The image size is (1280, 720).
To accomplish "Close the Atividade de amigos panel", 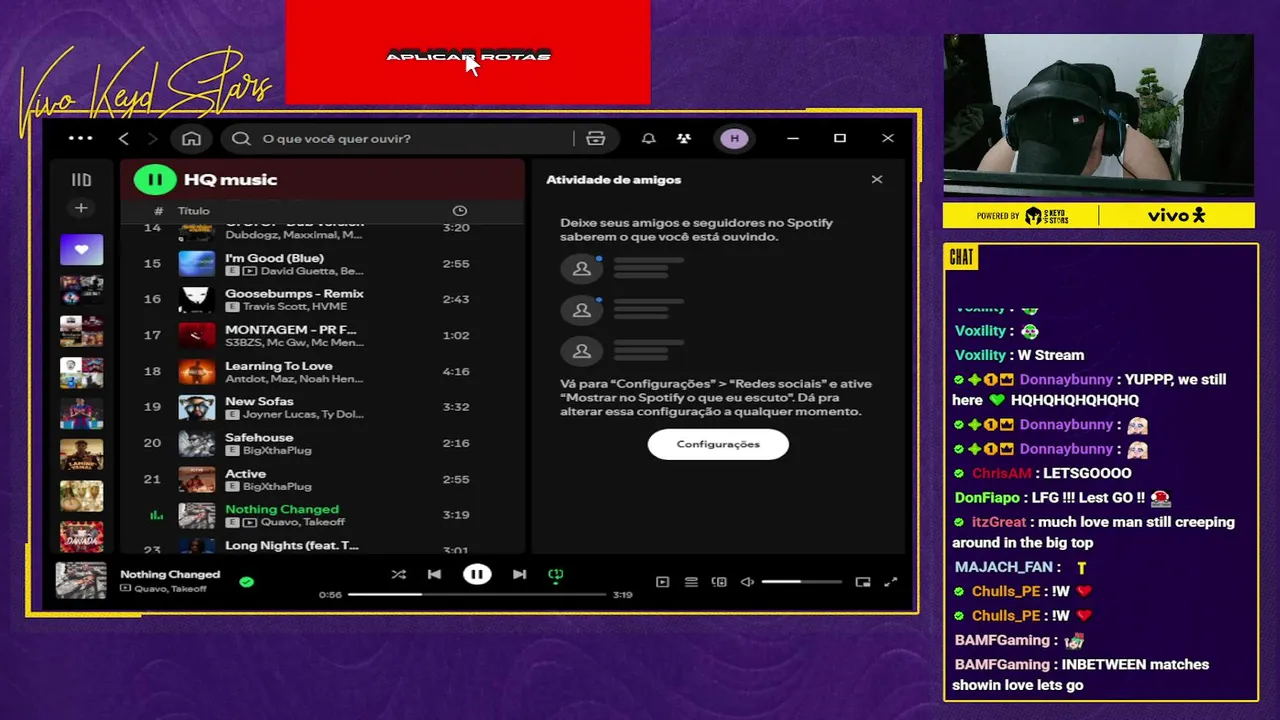I will pos(877,179).
